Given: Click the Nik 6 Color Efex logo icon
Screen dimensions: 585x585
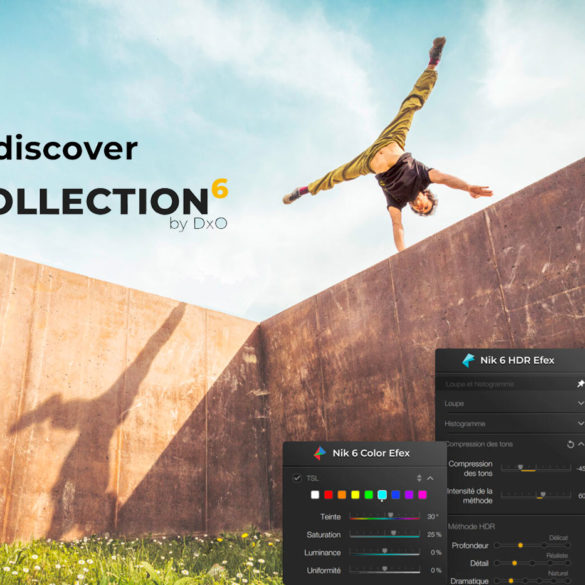Looking at the screenshot, I should (319, 453).
